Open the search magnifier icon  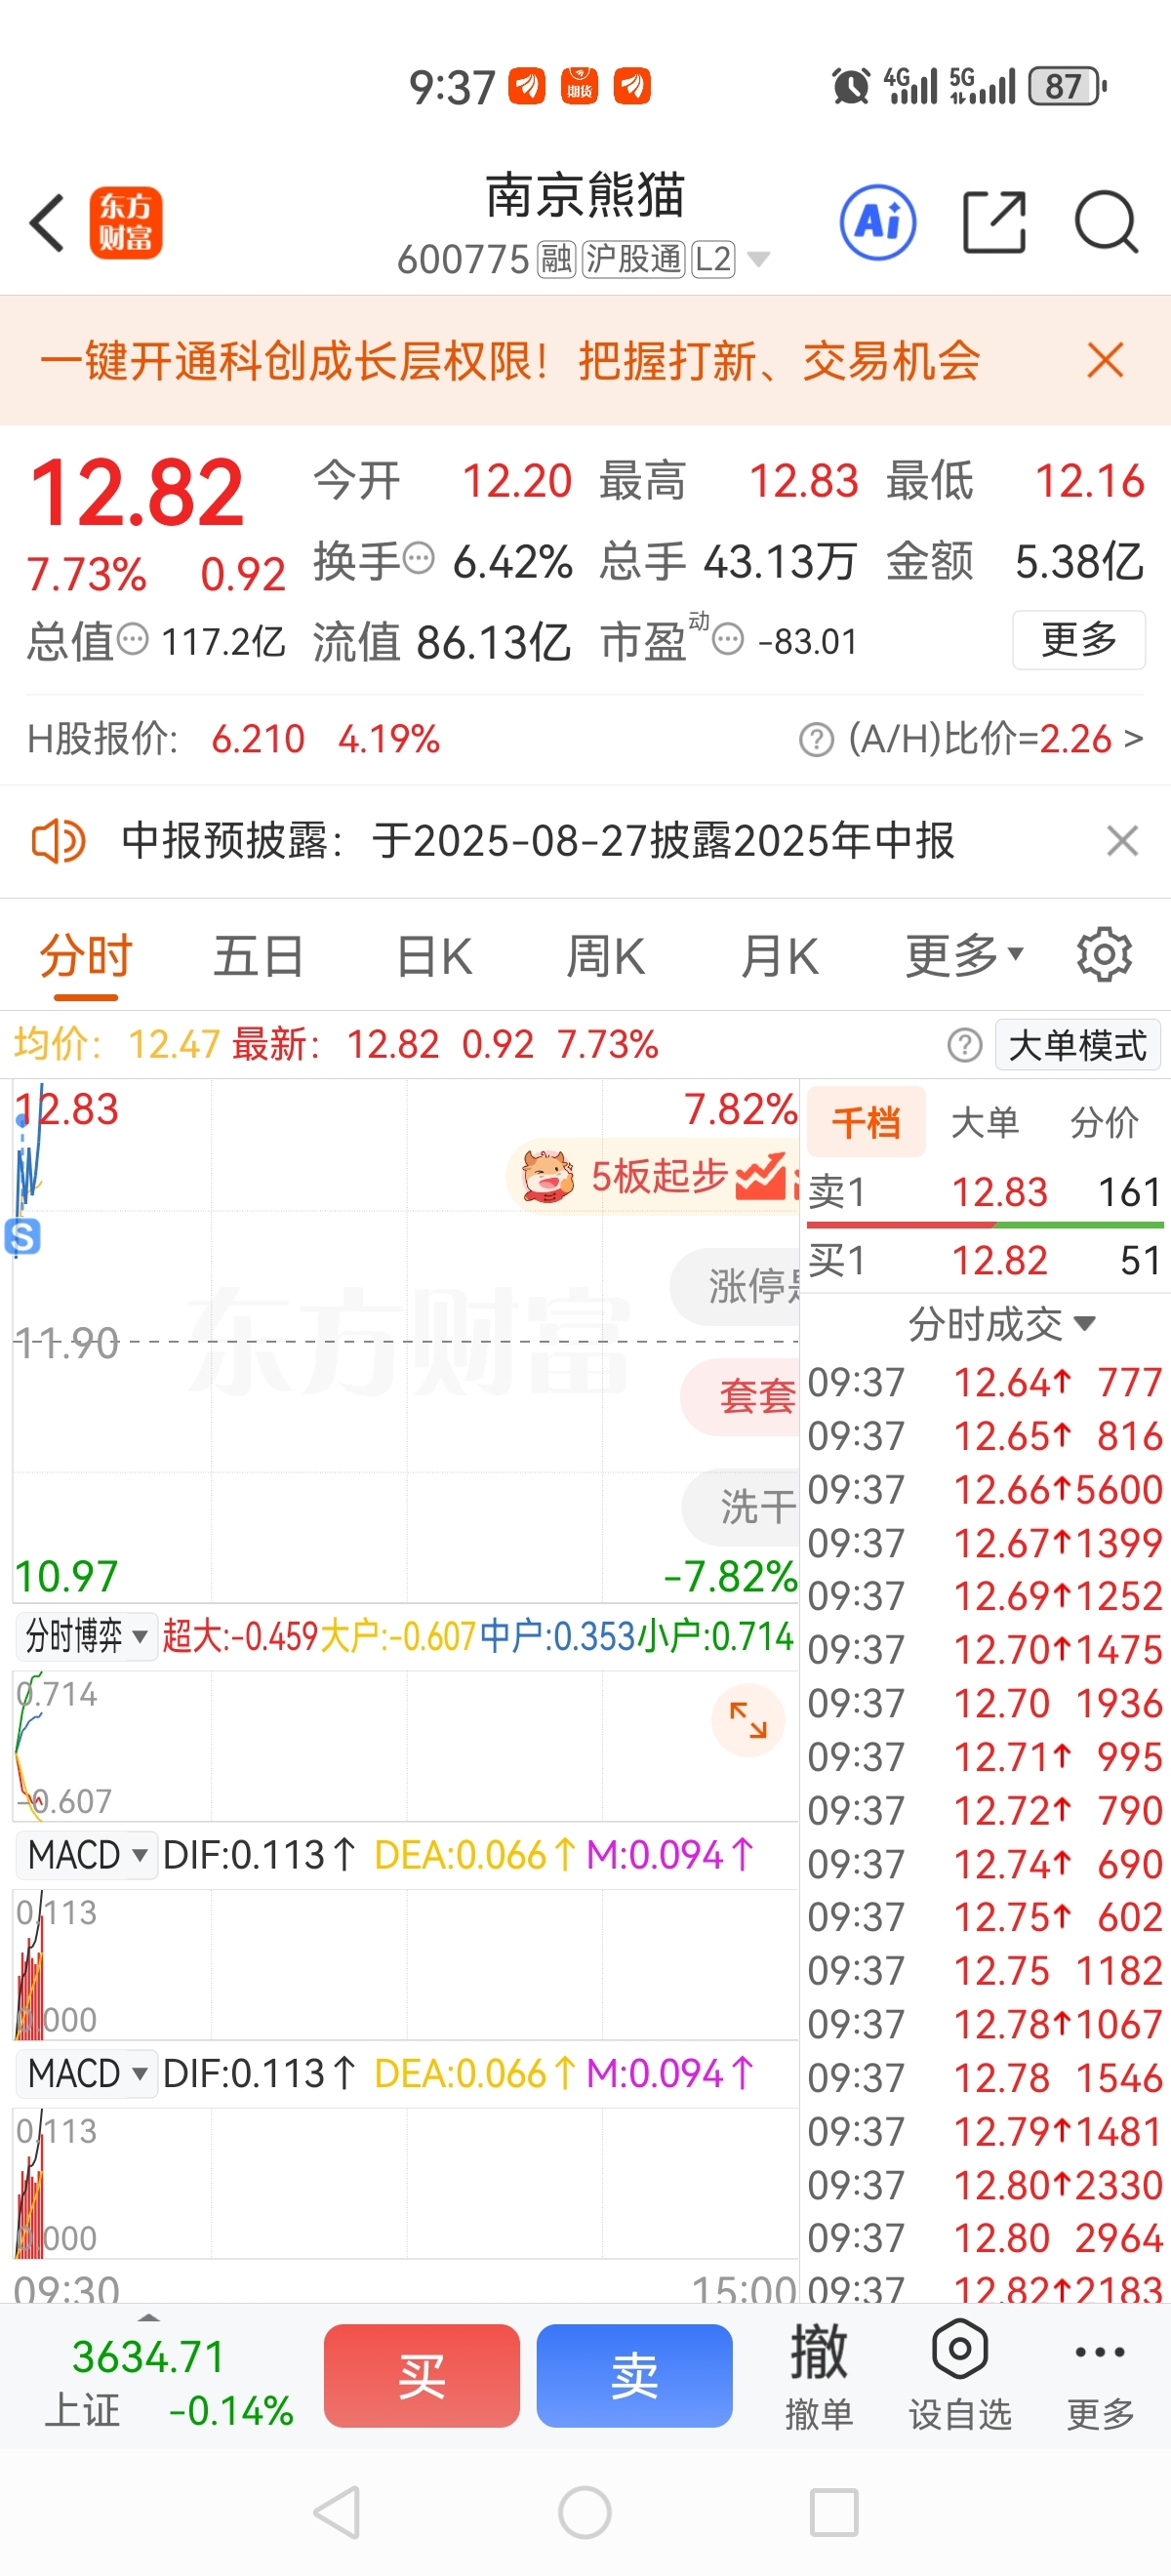[x=1106, y=222]
